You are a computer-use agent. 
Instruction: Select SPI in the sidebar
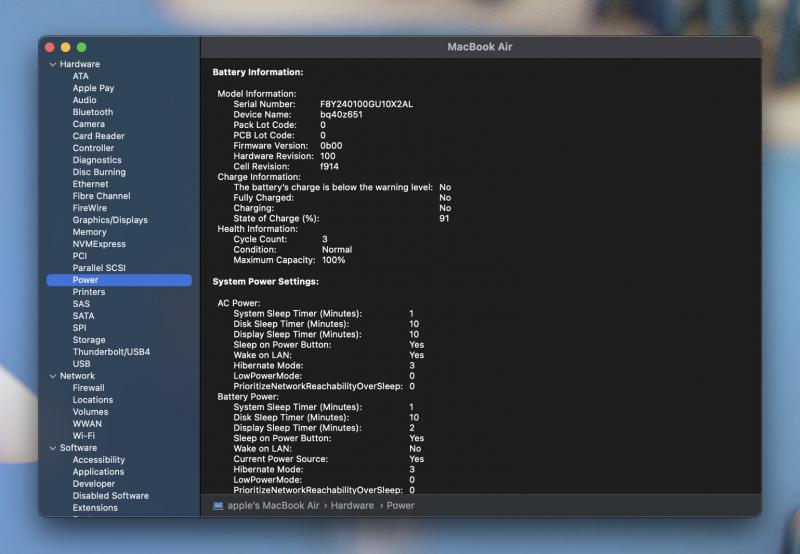pos(79,328)
